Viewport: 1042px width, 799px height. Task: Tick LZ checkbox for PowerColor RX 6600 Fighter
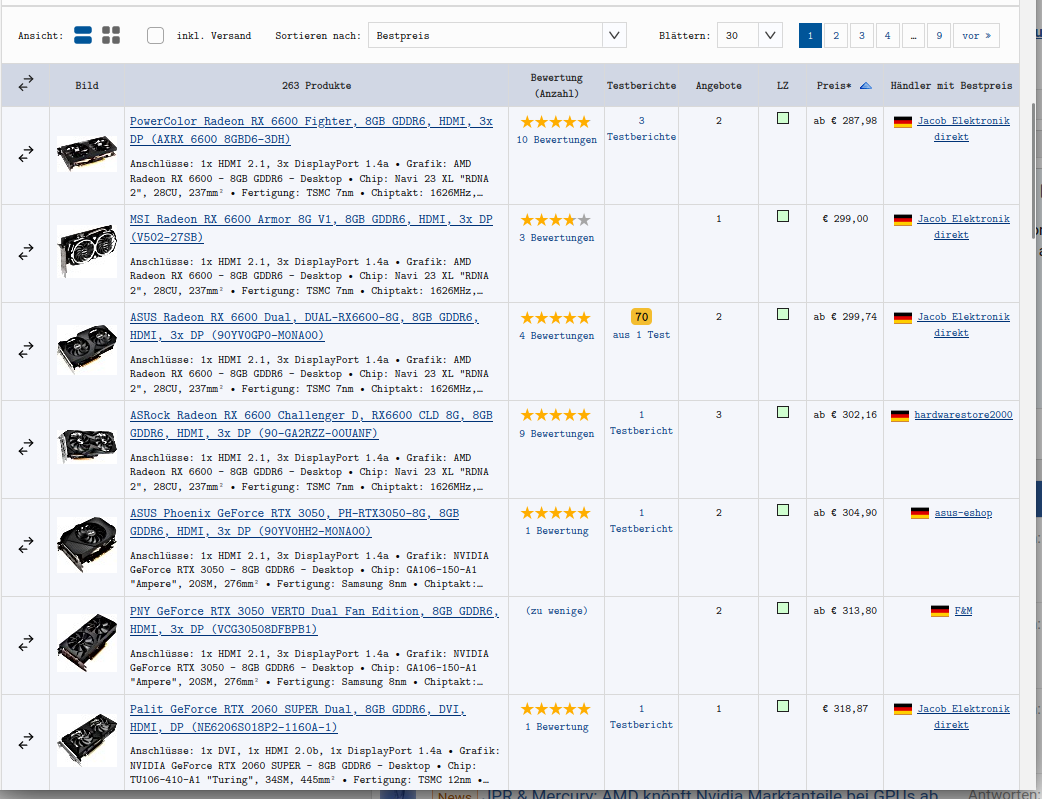[x=783, y=118]
